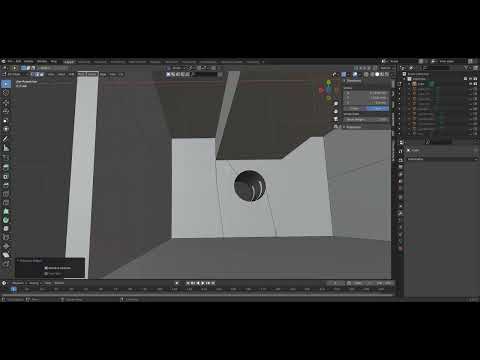Collapse the Transform panel in sidebar
This screenshot has height=360, width=480.
pos(354,81)
